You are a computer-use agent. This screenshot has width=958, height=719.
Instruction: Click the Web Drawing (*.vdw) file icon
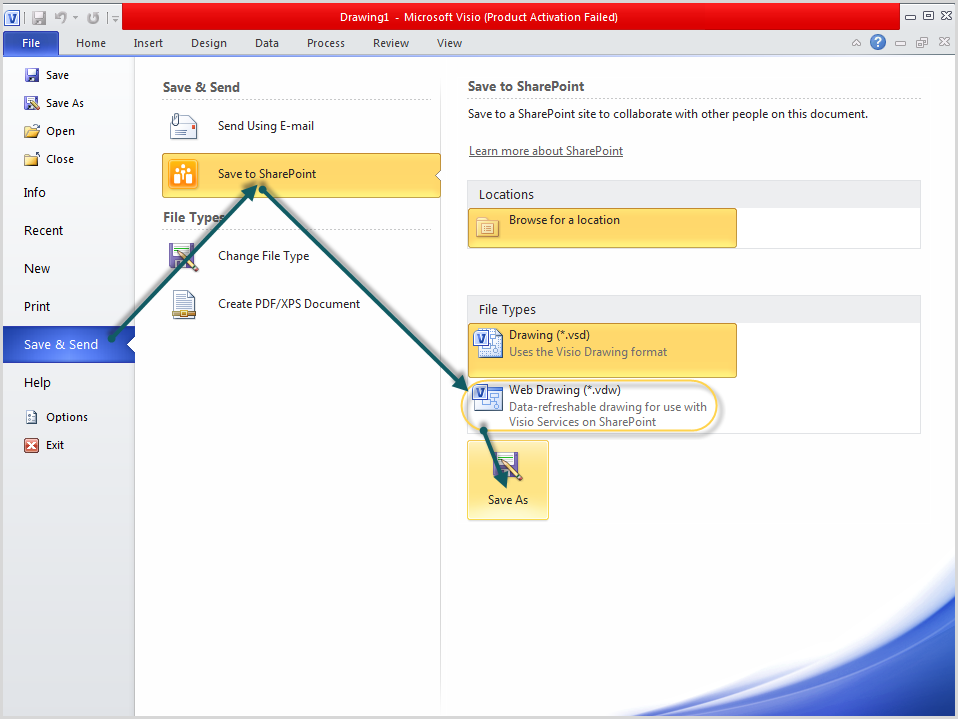[488, 398]
